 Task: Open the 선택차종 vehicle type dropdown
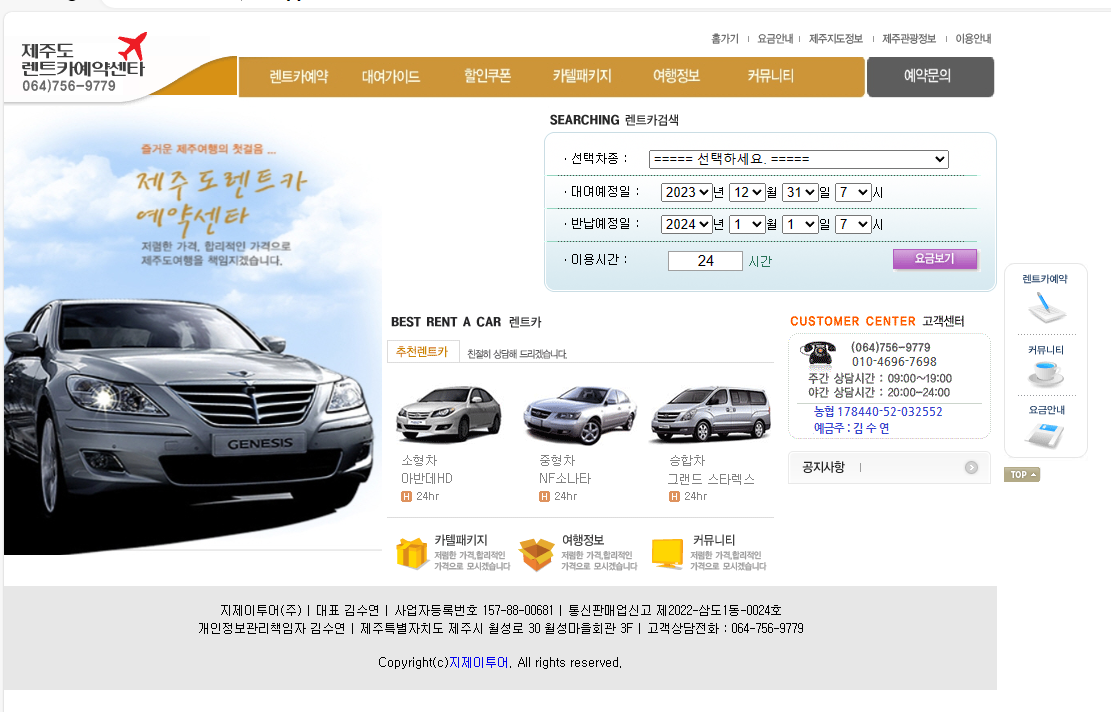(799, 159)
